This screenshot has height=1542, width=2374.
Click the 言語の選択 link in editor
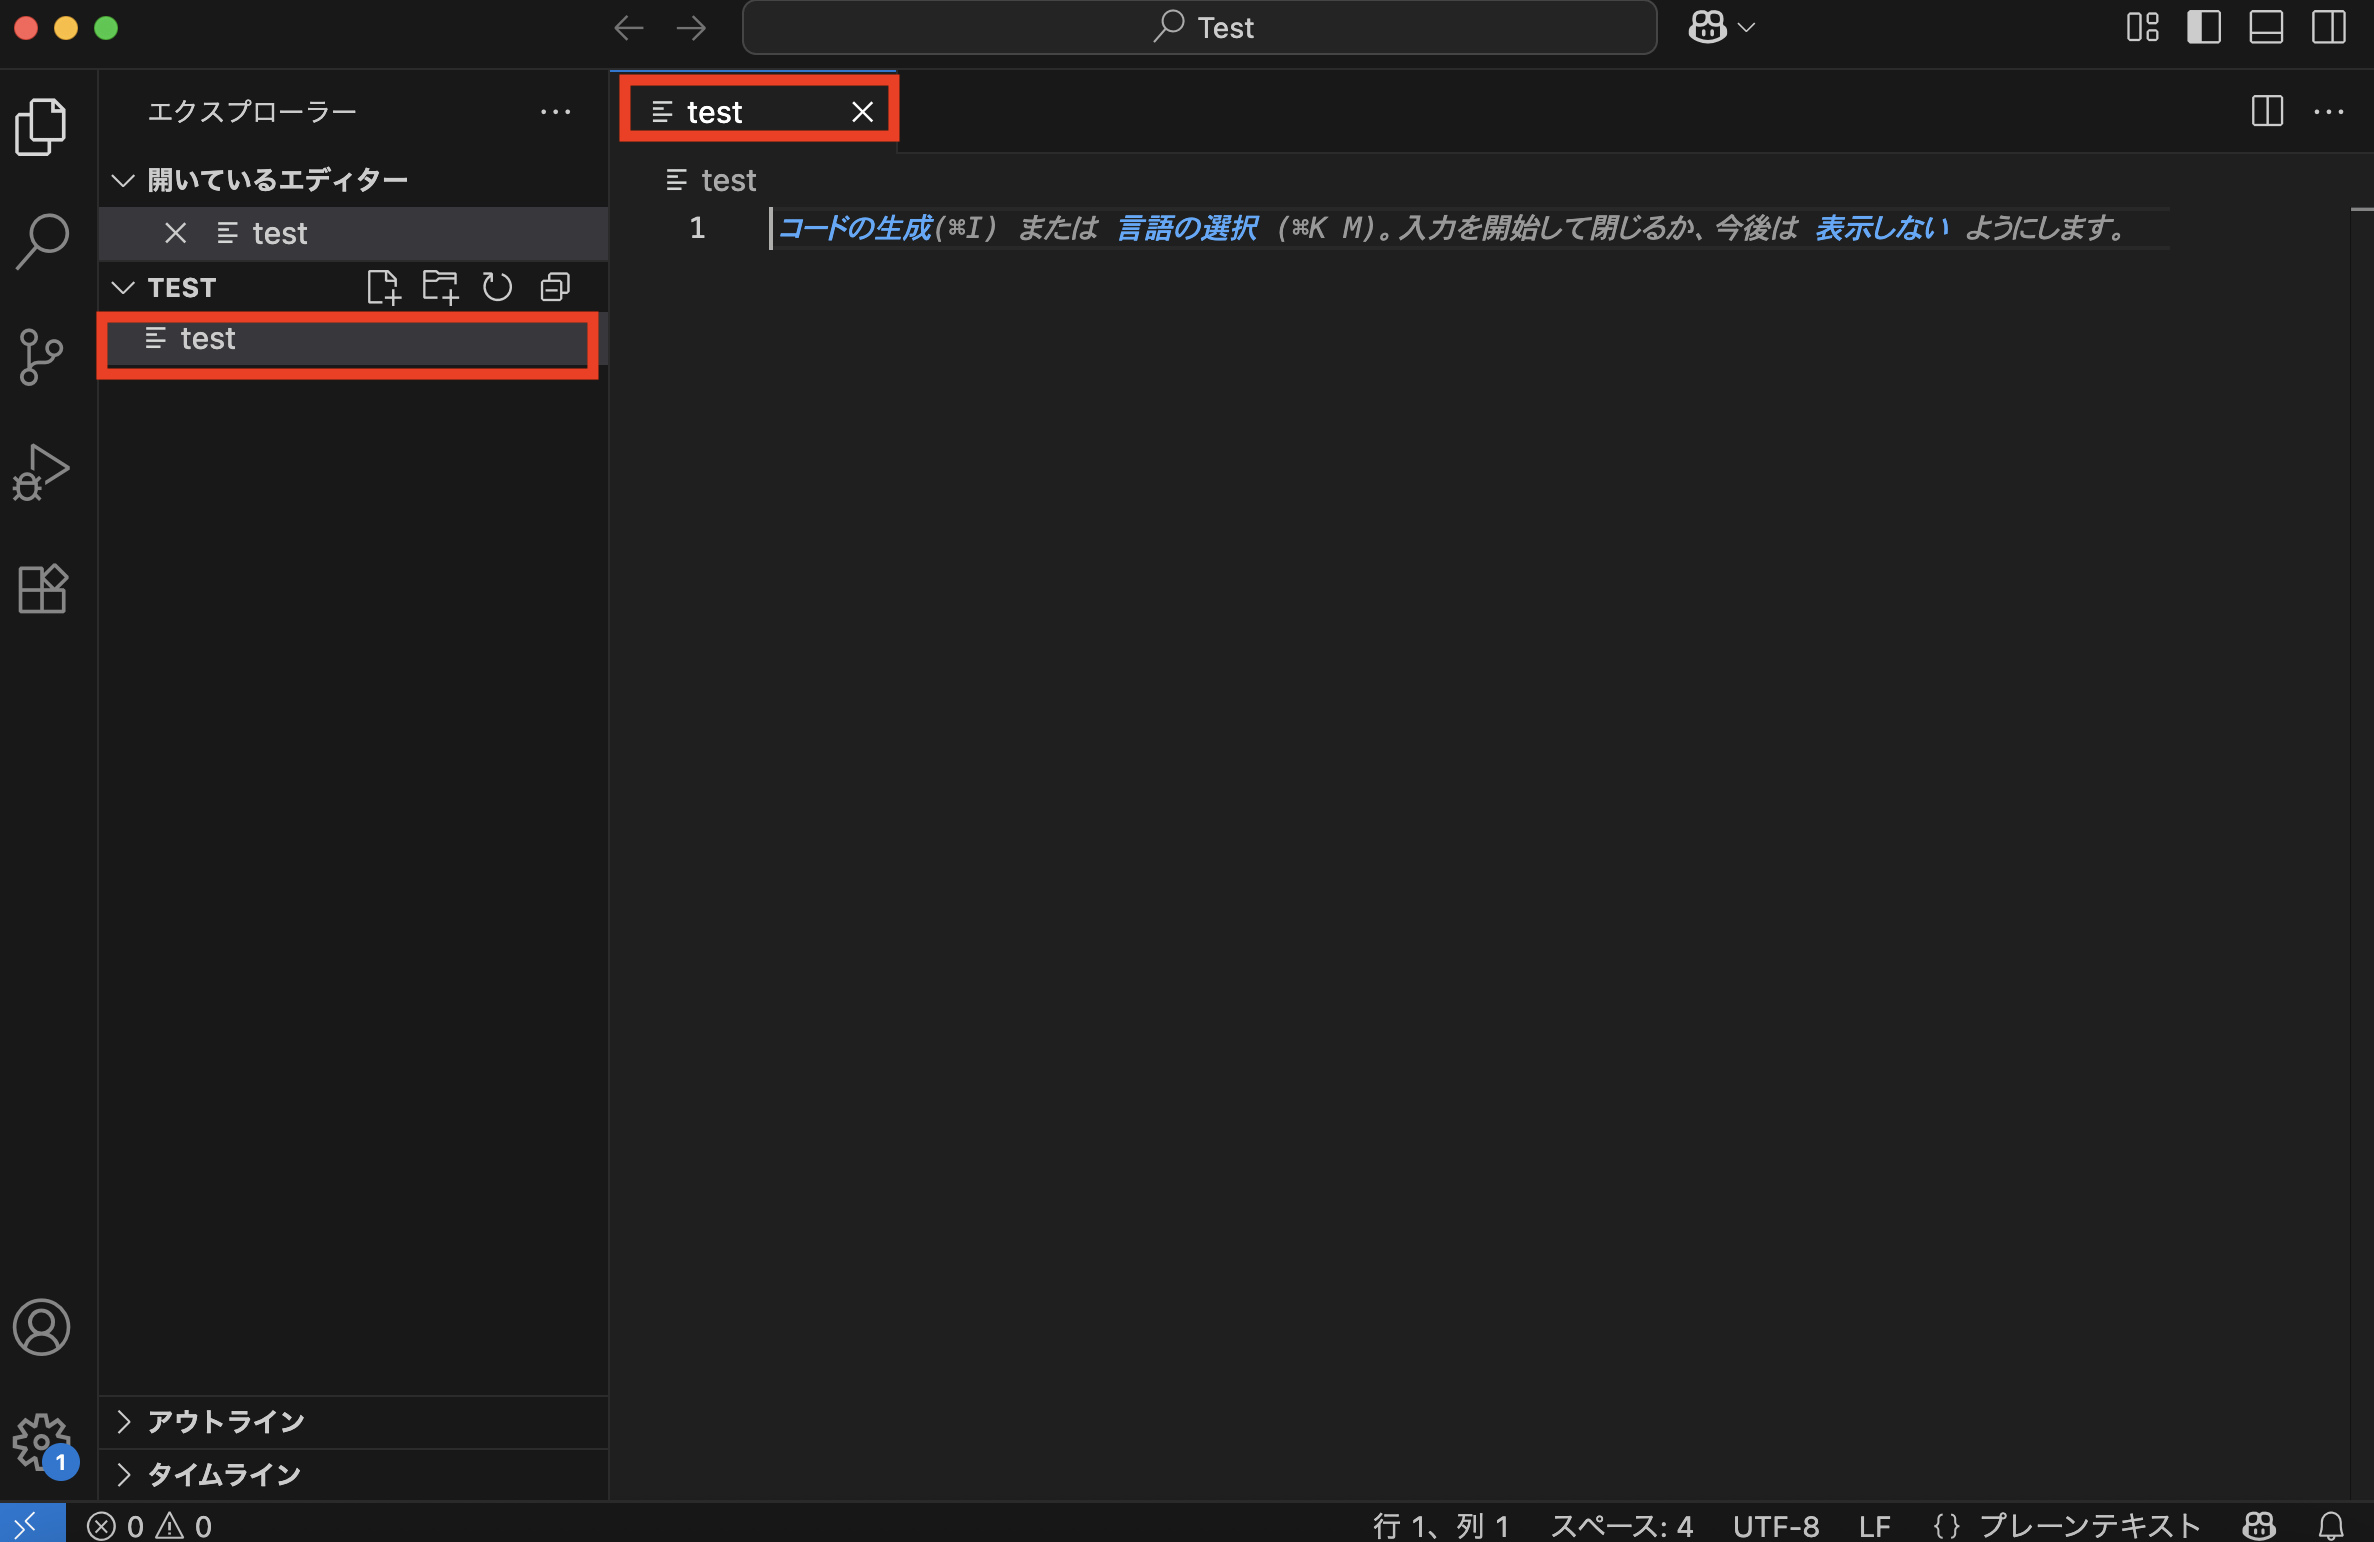[x=1186, y=229]
